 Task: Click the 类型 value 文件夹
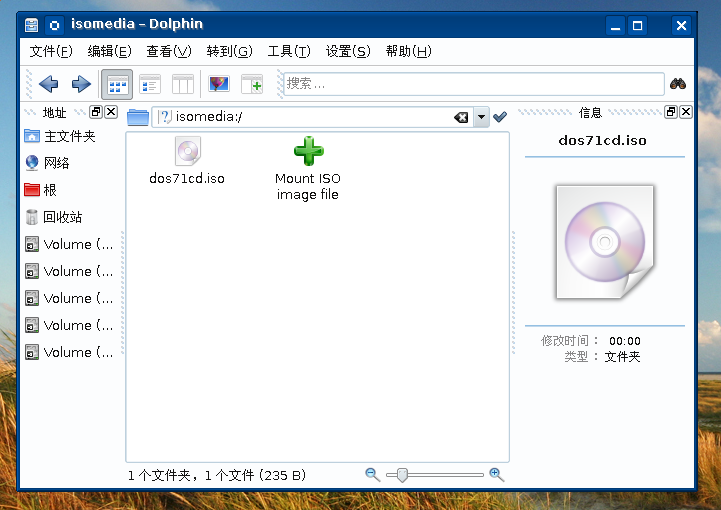pos(622,357)
